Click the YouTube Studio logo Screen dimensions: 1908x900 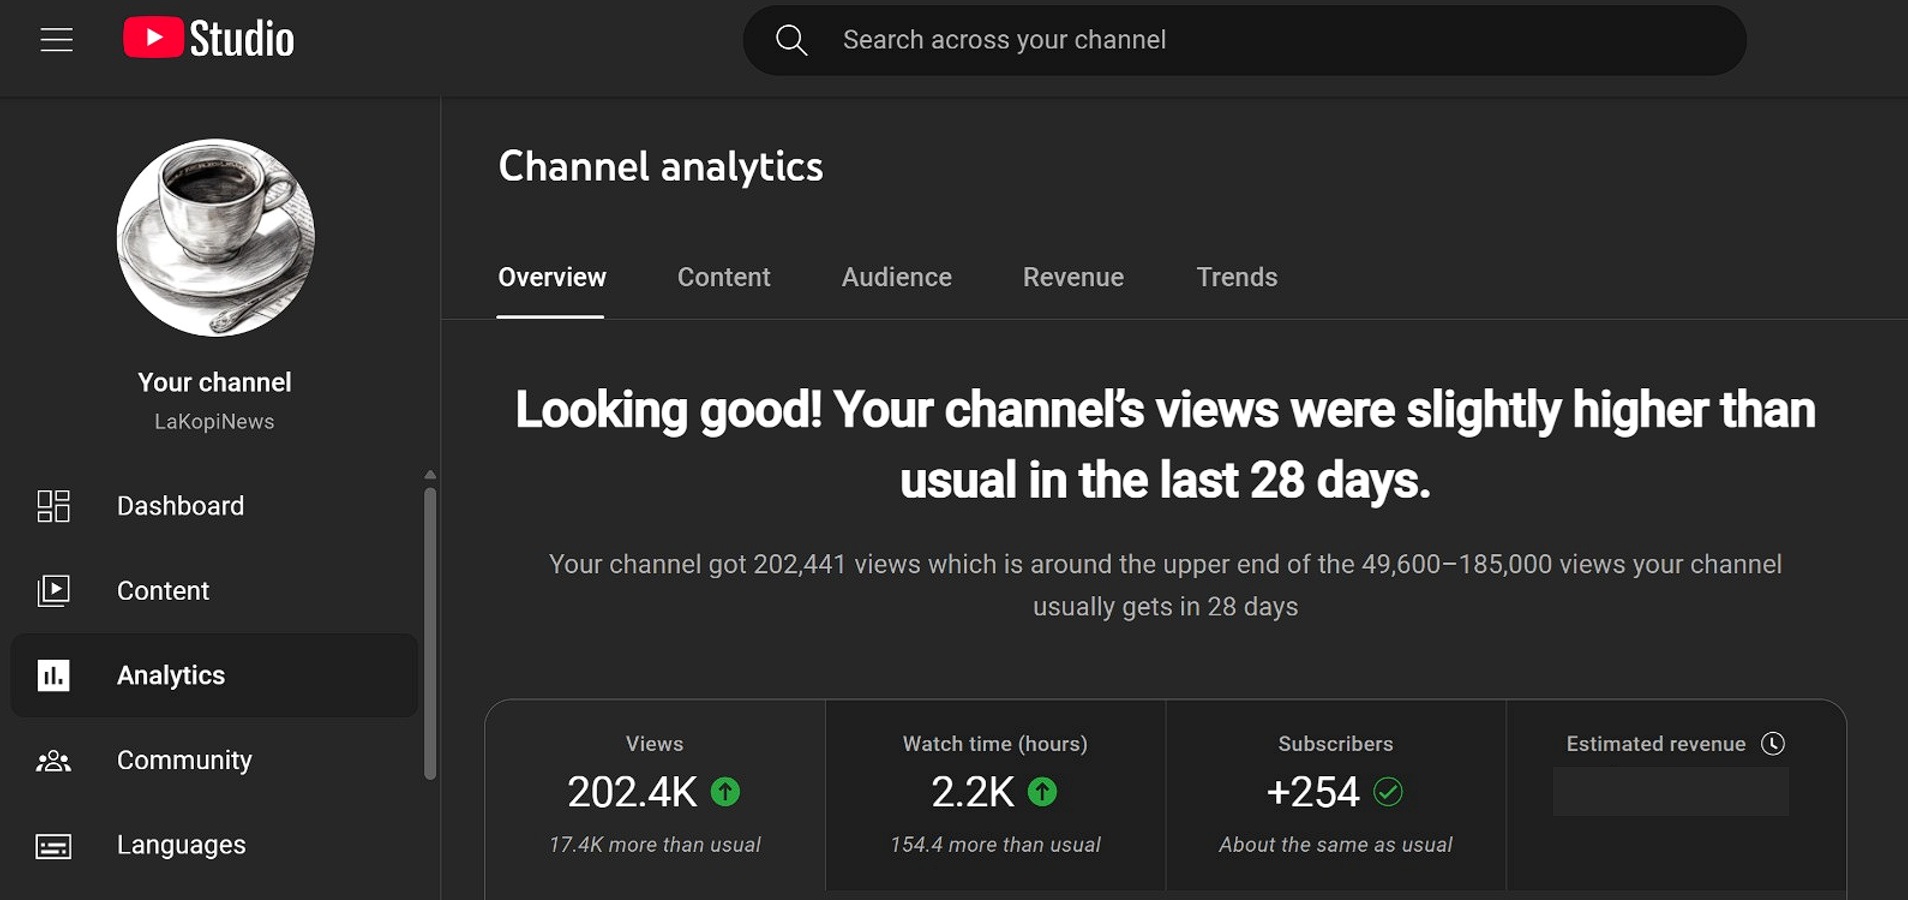[x=209, y=39]
